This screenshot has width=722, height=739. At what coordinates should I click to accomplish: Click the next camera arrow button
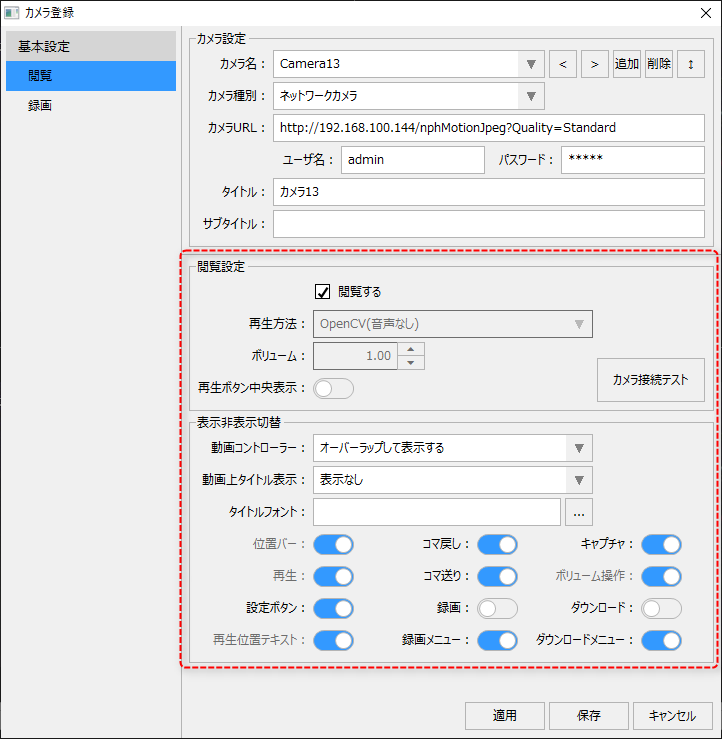[595, 64]
